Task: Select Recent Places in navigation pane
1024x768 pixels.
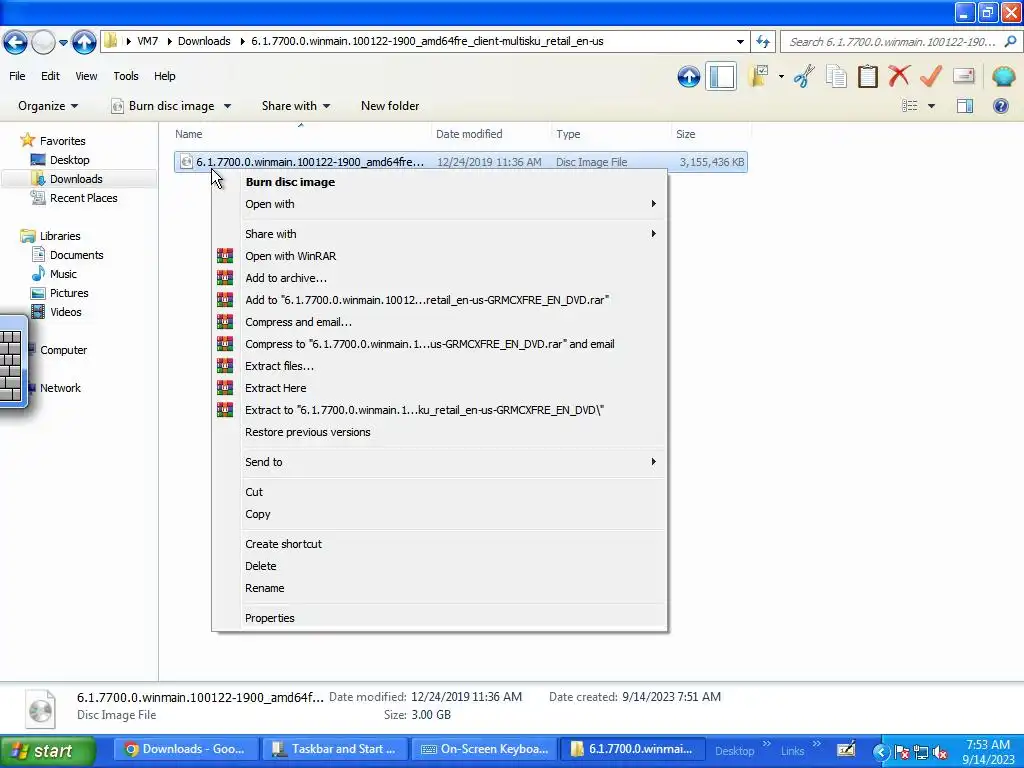Action: 83,198
